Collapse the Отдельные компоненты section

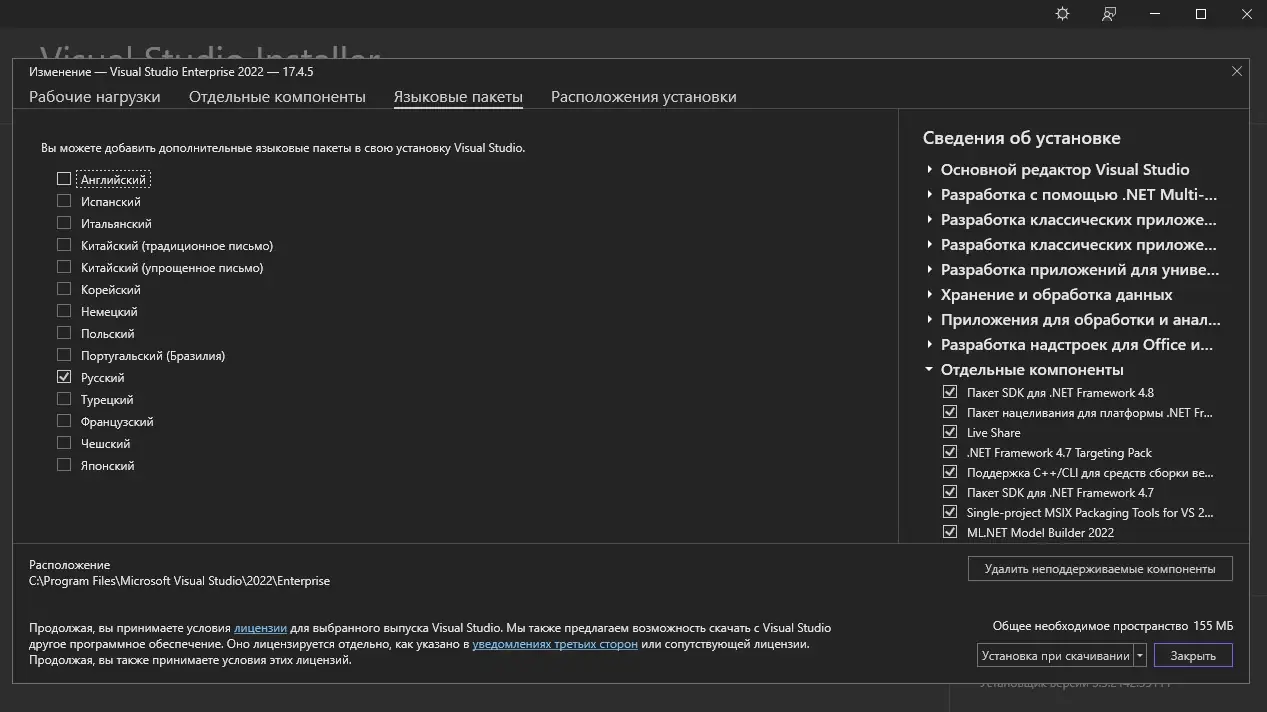click(x=929, y=370)
